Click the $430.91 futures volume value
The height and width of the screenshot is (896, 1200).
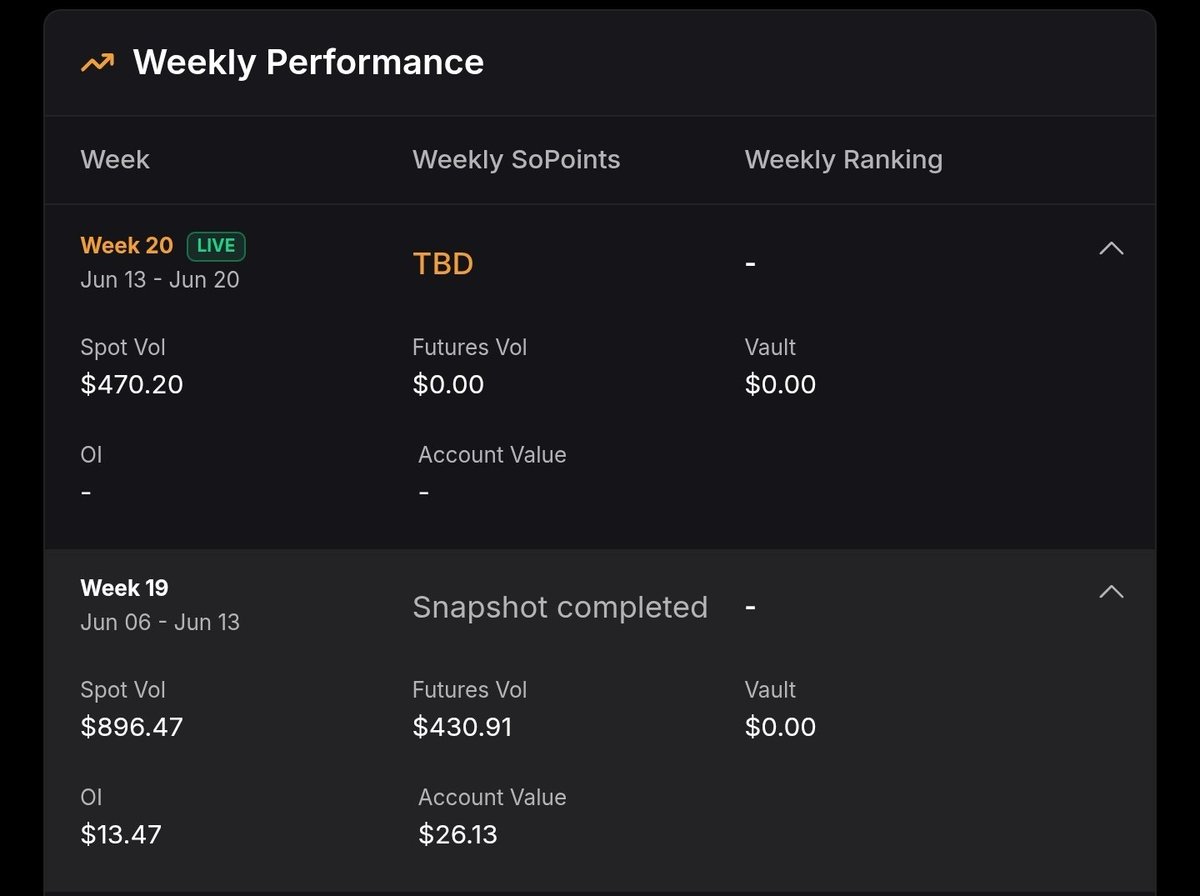[462, 727]
